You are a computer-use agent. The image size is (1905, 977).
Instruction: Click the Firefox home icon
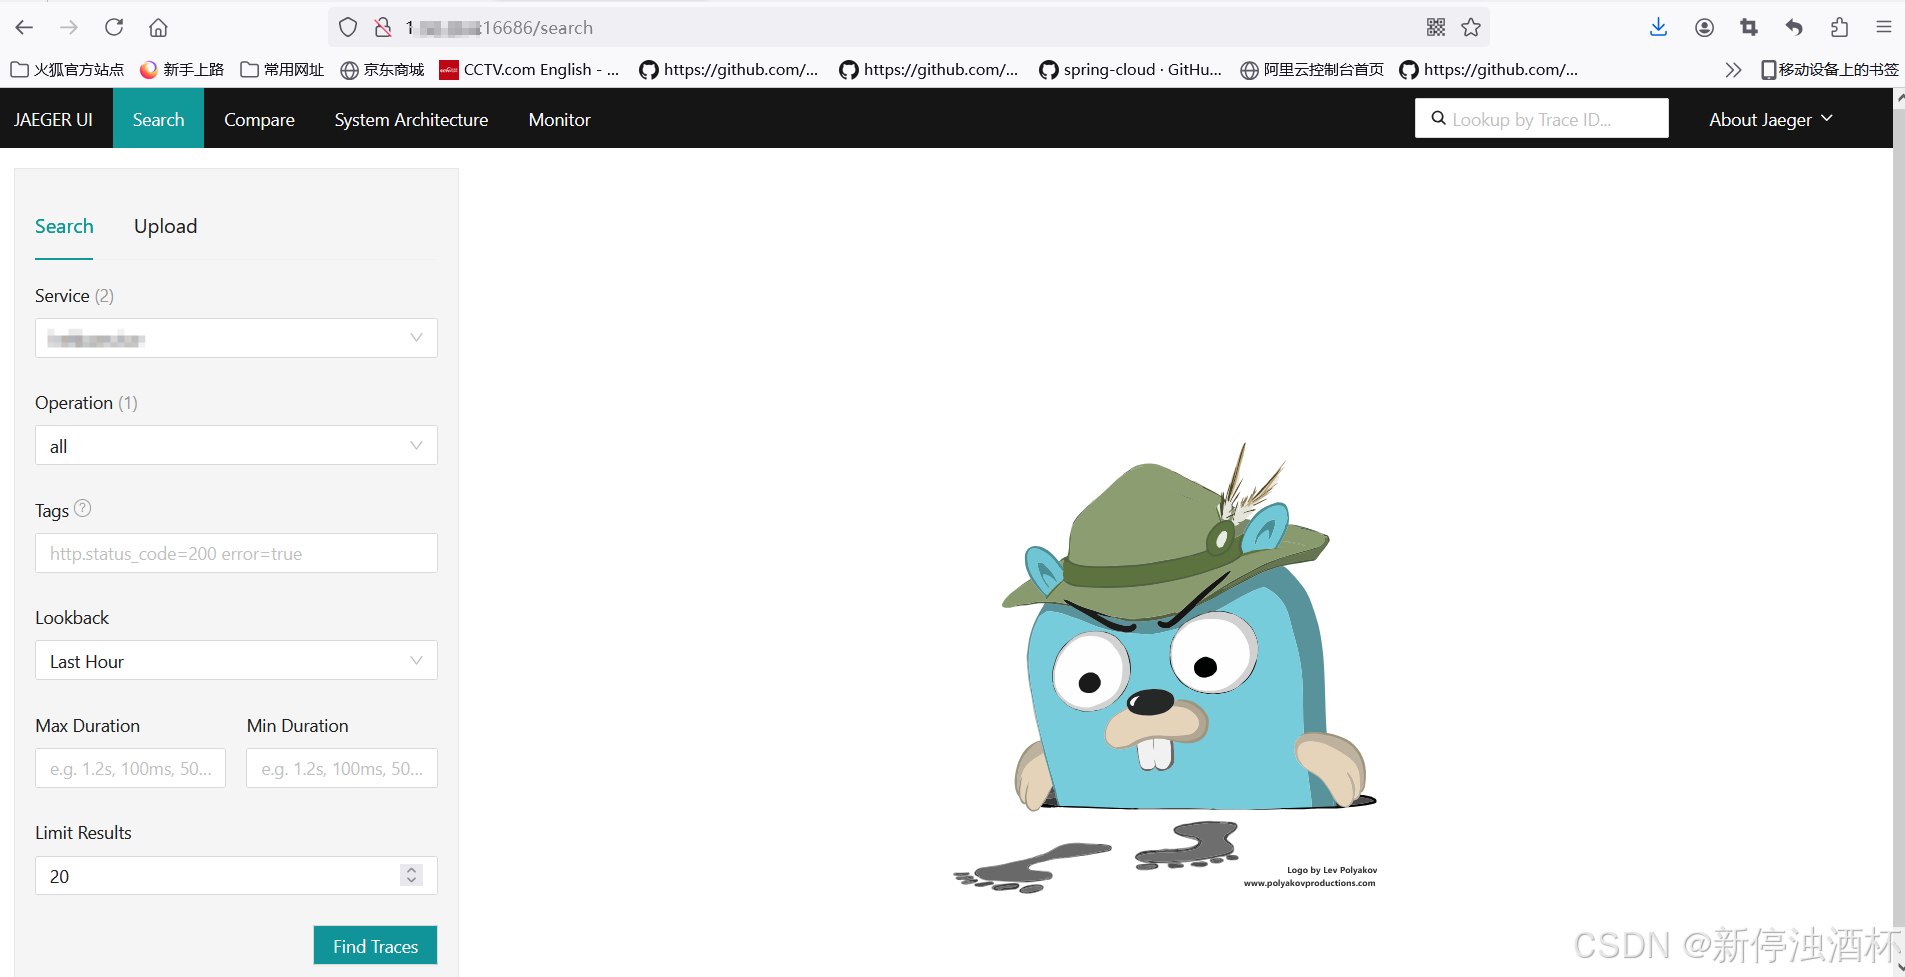[158, 27]
